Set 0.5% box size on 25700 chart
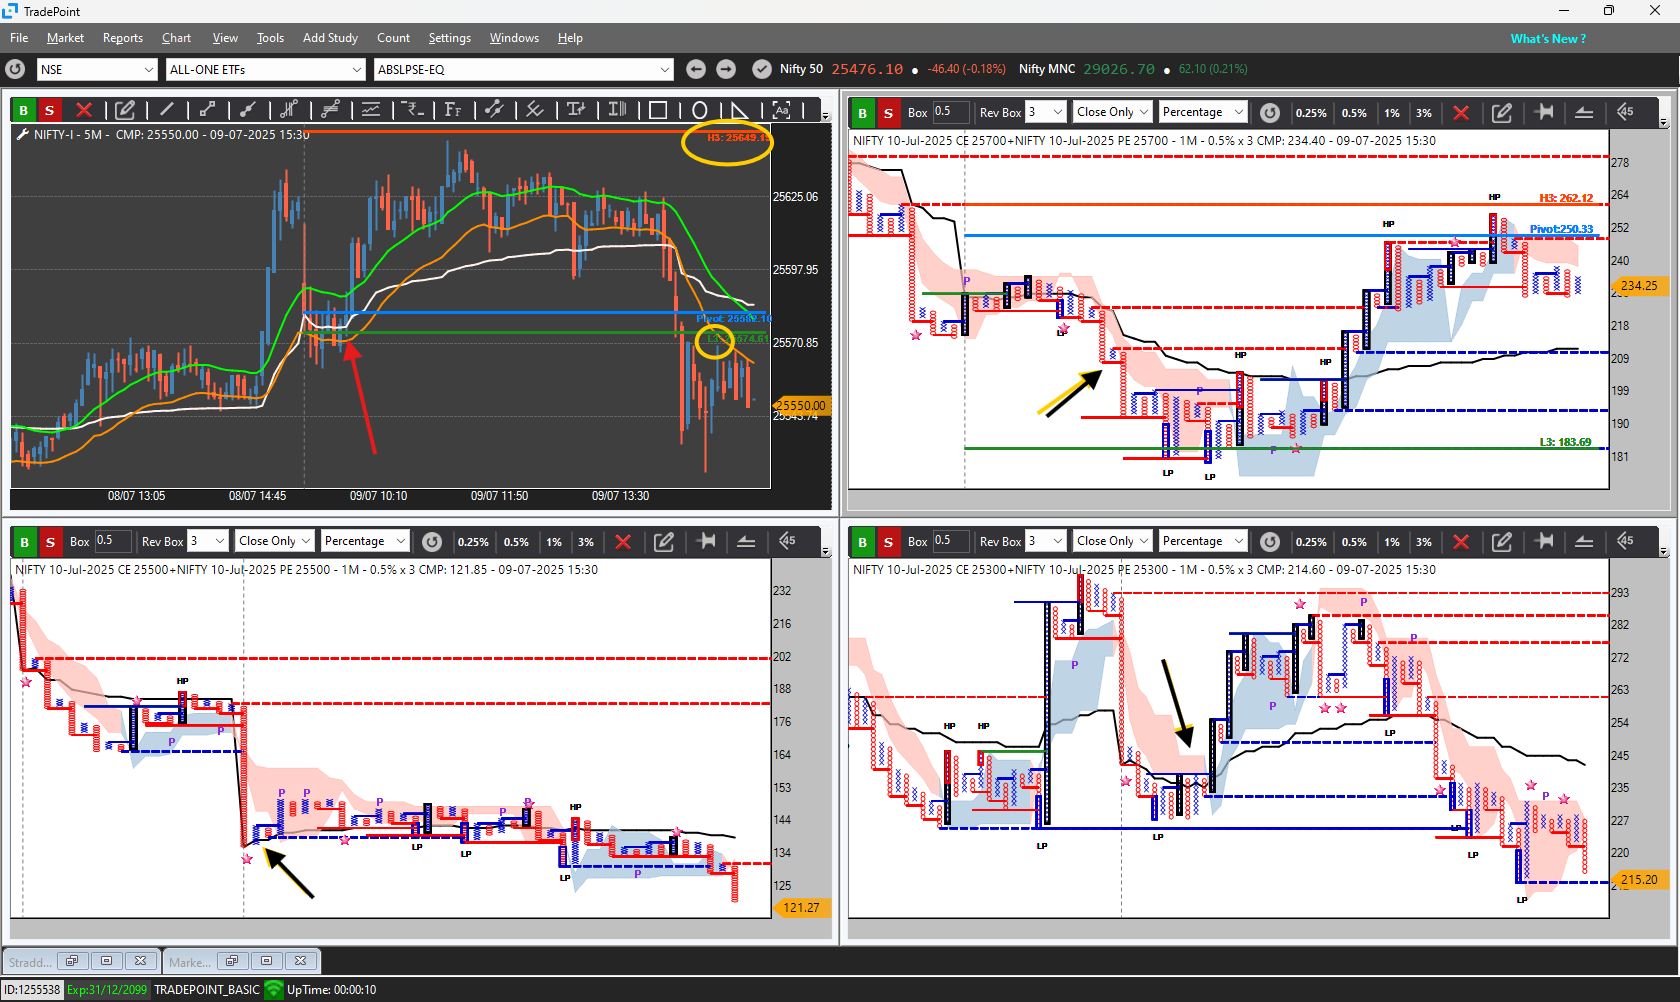 click(x=1354, y=113)
